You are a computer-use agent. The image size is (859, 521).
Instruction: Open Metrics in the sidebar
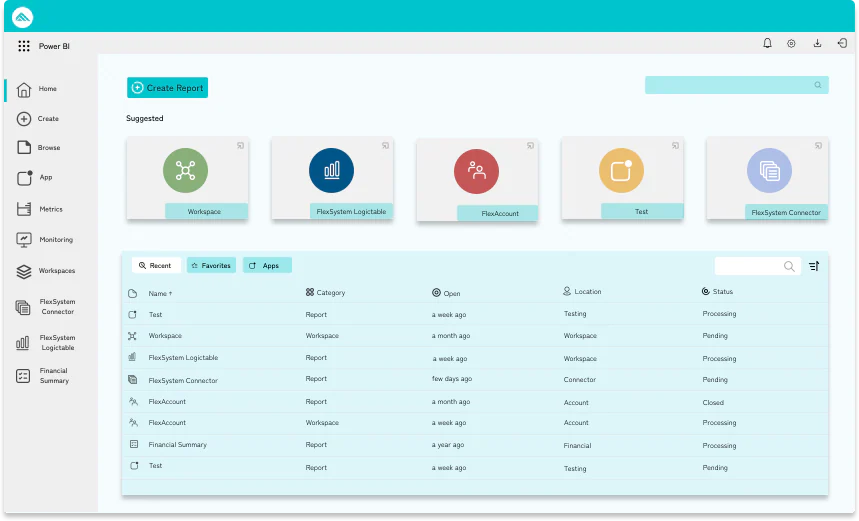point(39,209)
